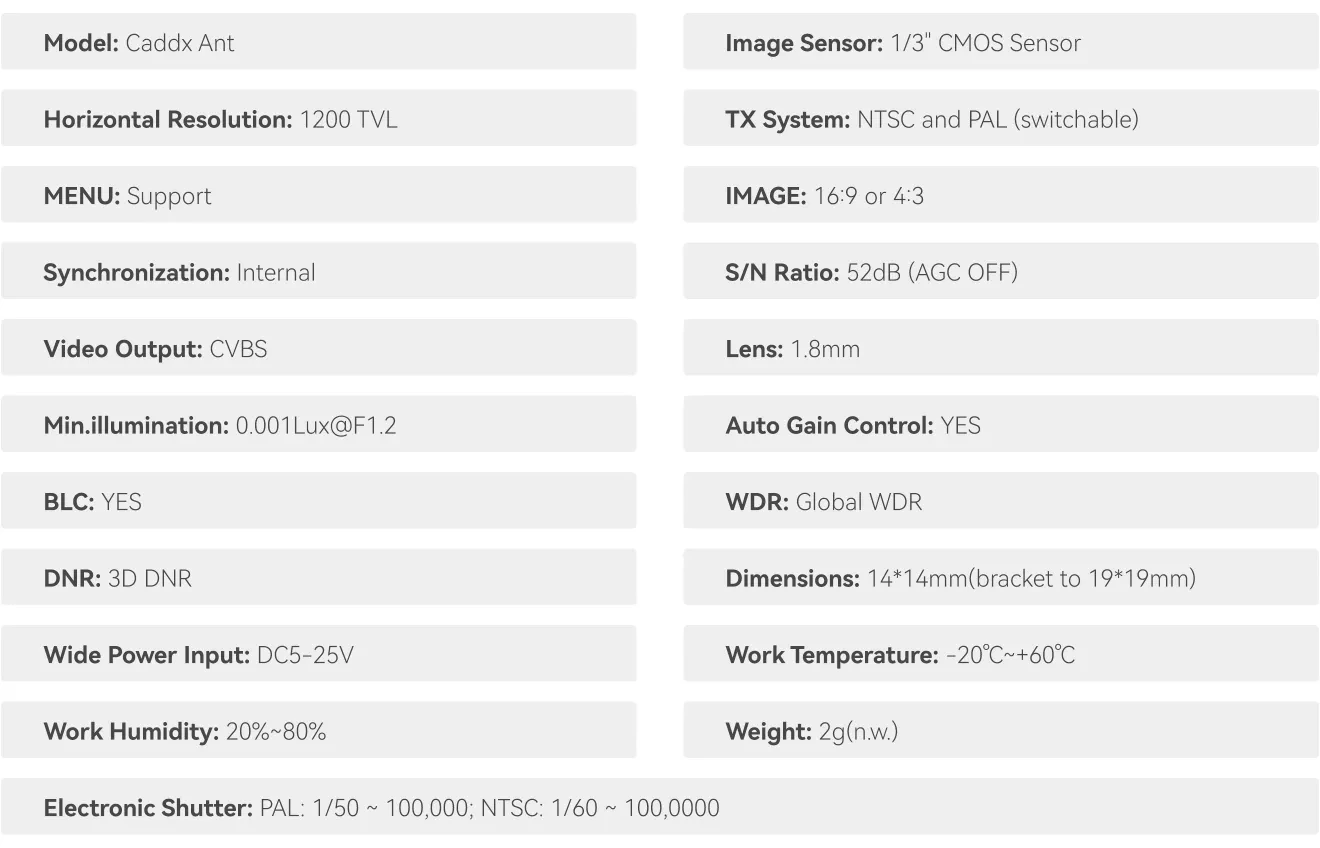Select the Lens: 1.8mm row
The height and width of the screenshot is (848, 1320).
pos(1001,349)
